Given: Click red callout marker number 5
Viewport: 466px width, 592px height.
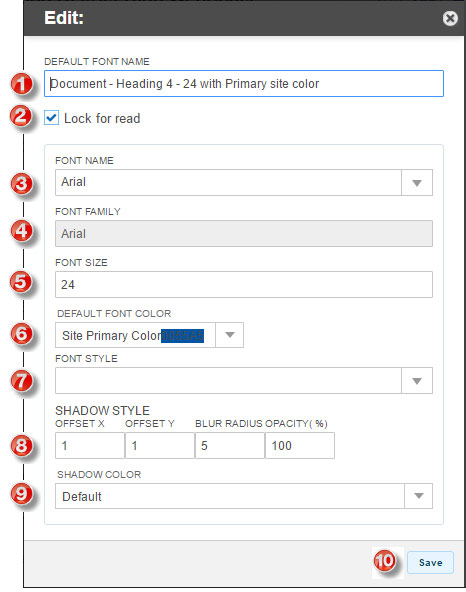Looking at the screenshot, I should tap(22, 282).
